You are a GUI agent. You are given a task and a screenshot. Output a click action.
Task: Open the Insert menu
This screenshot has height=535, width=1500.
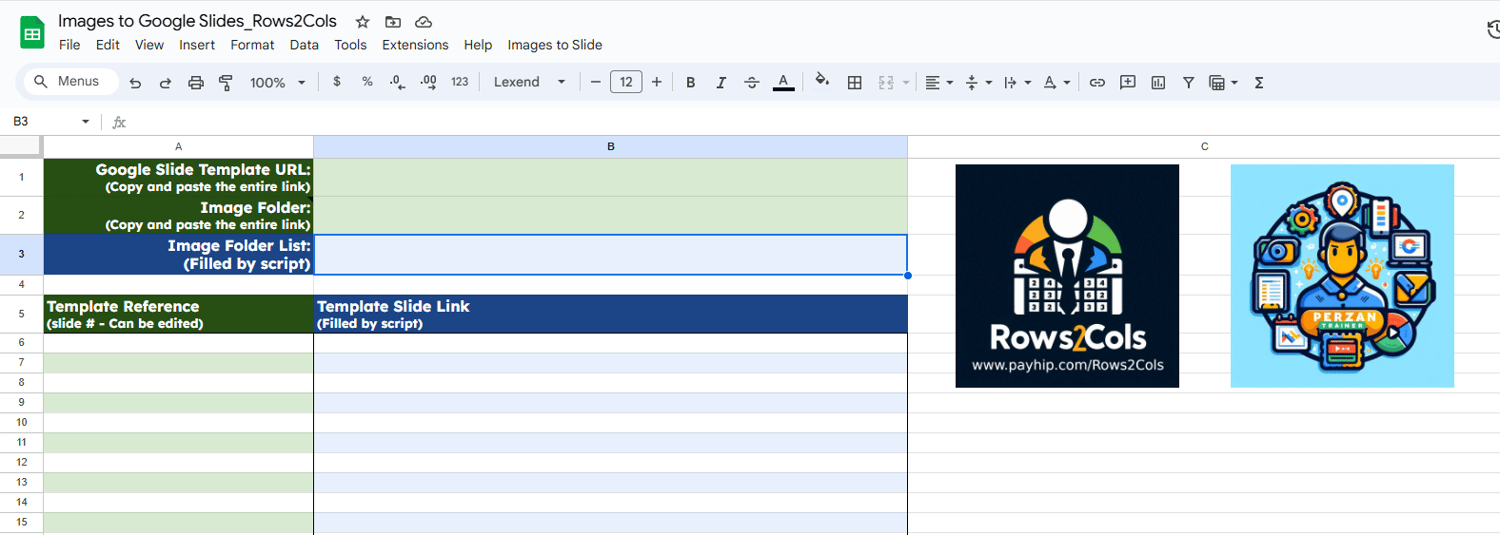(x=197, y=45)
